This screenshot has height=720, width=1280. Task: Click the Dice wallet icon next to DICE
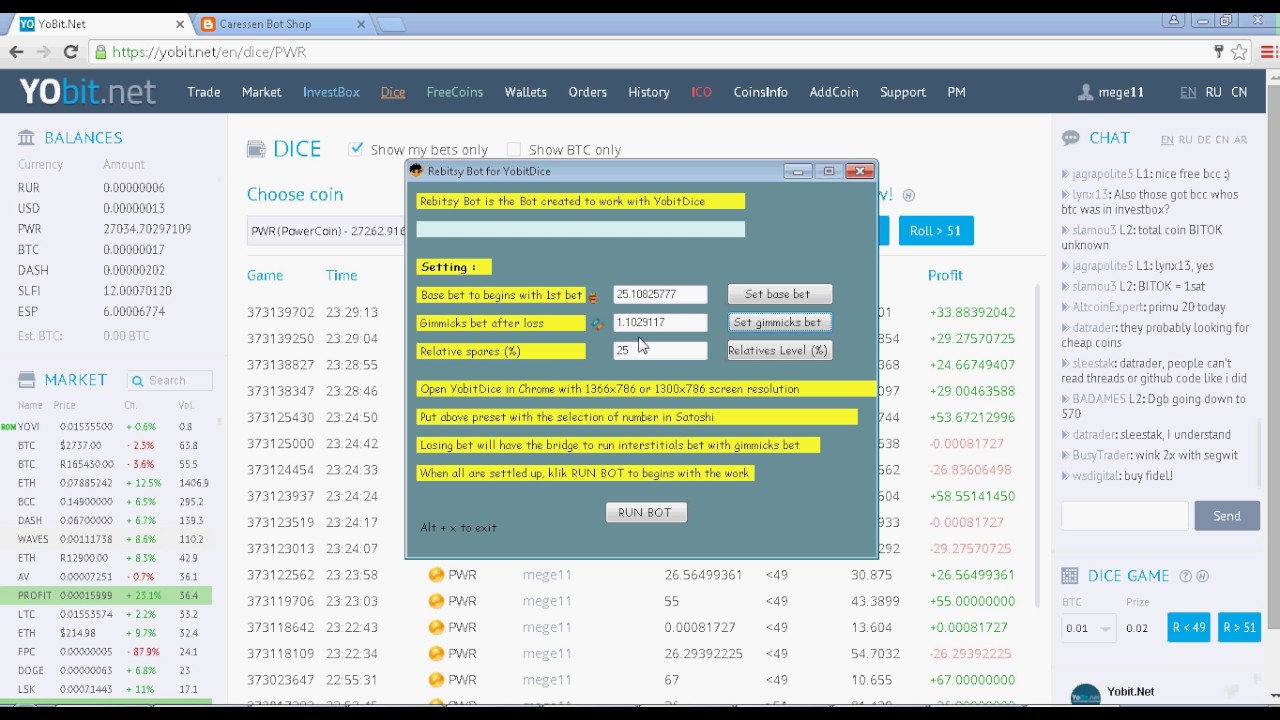coord(256,149)
